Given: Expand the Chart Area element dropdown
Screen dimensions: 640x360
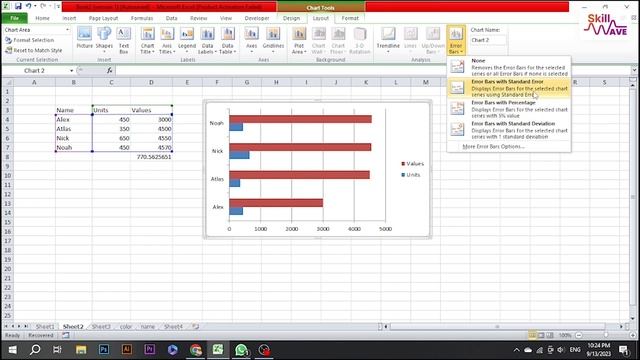Looking at the screenshot, I should pyautogui.click(x=67, y=30).
